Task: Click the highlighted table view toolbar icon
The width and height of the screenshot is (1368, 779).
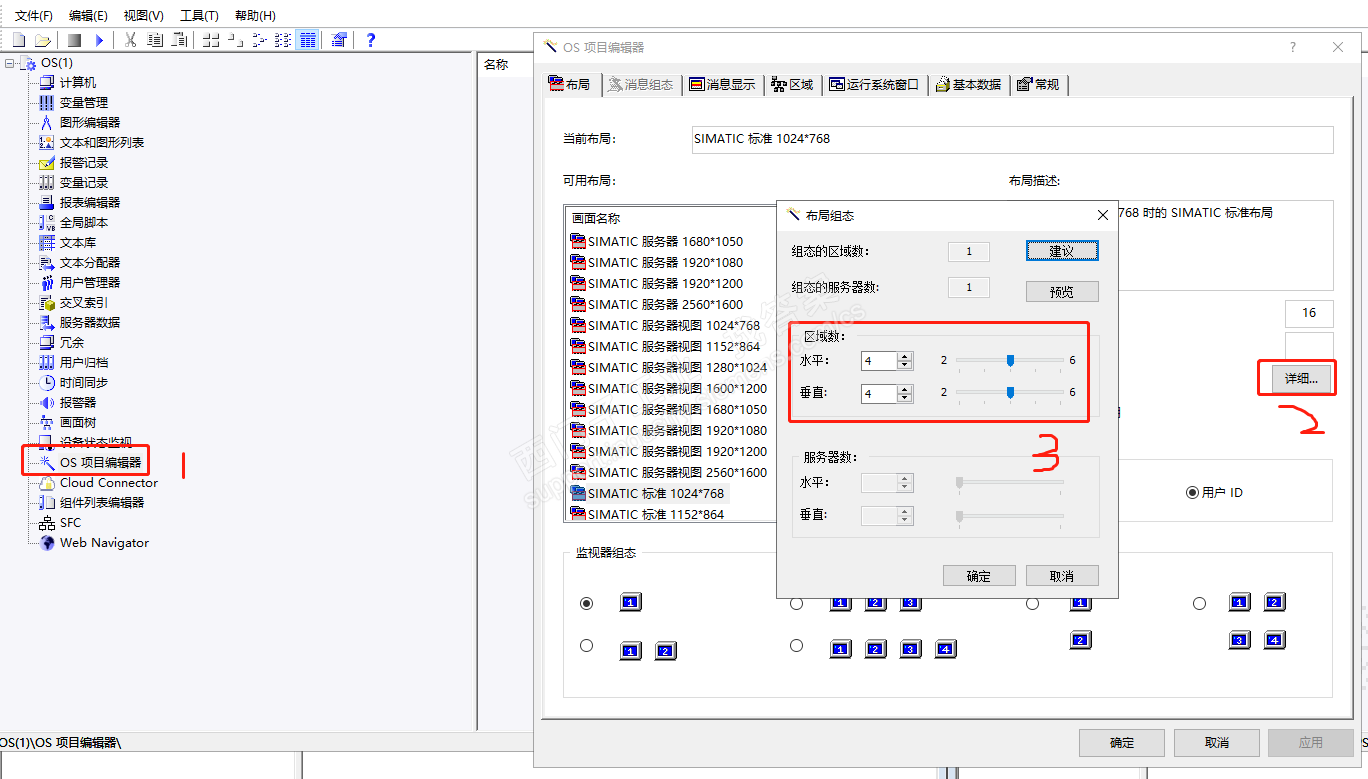Action: pyautogui.click(x=308, y=40)
